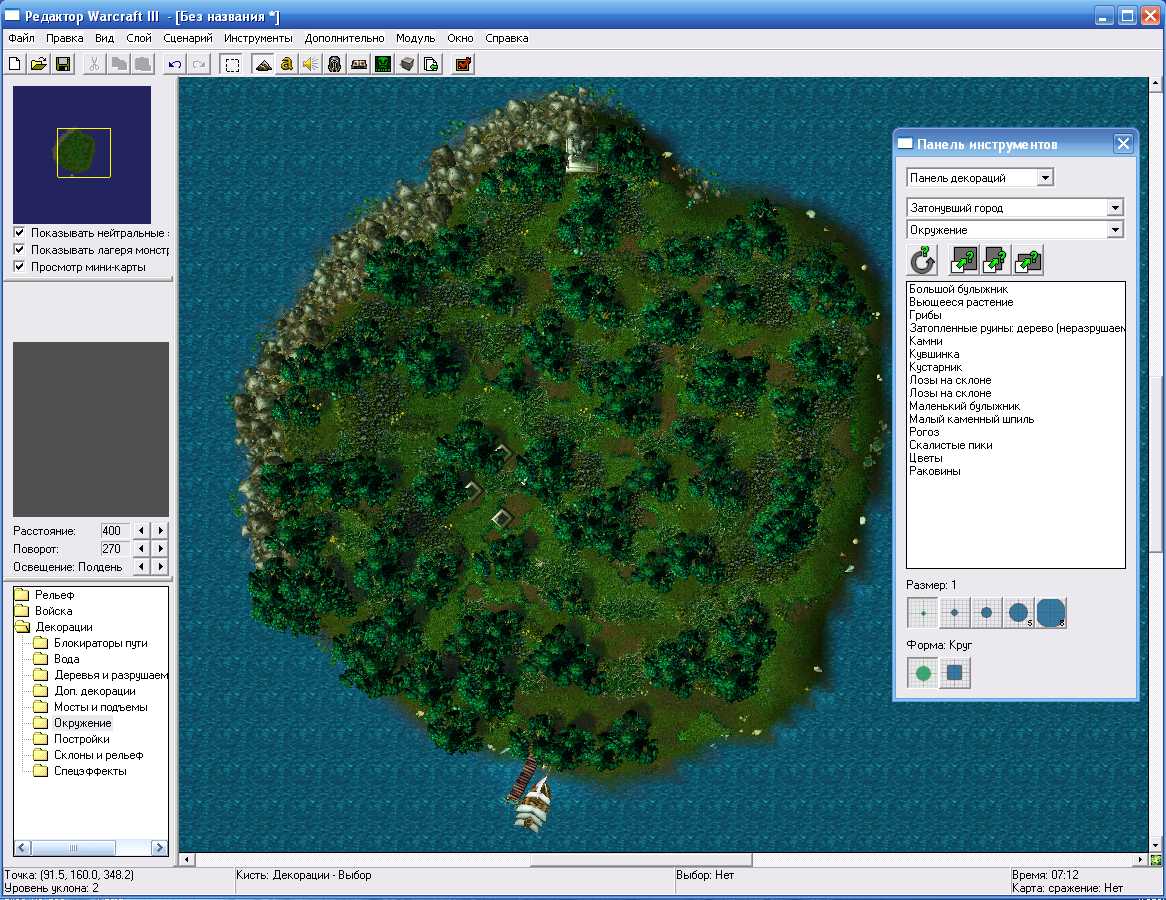This screenshot has width=1166, height=900.
Task: Choose the blue square brush shape
Action: pos(955,673)
